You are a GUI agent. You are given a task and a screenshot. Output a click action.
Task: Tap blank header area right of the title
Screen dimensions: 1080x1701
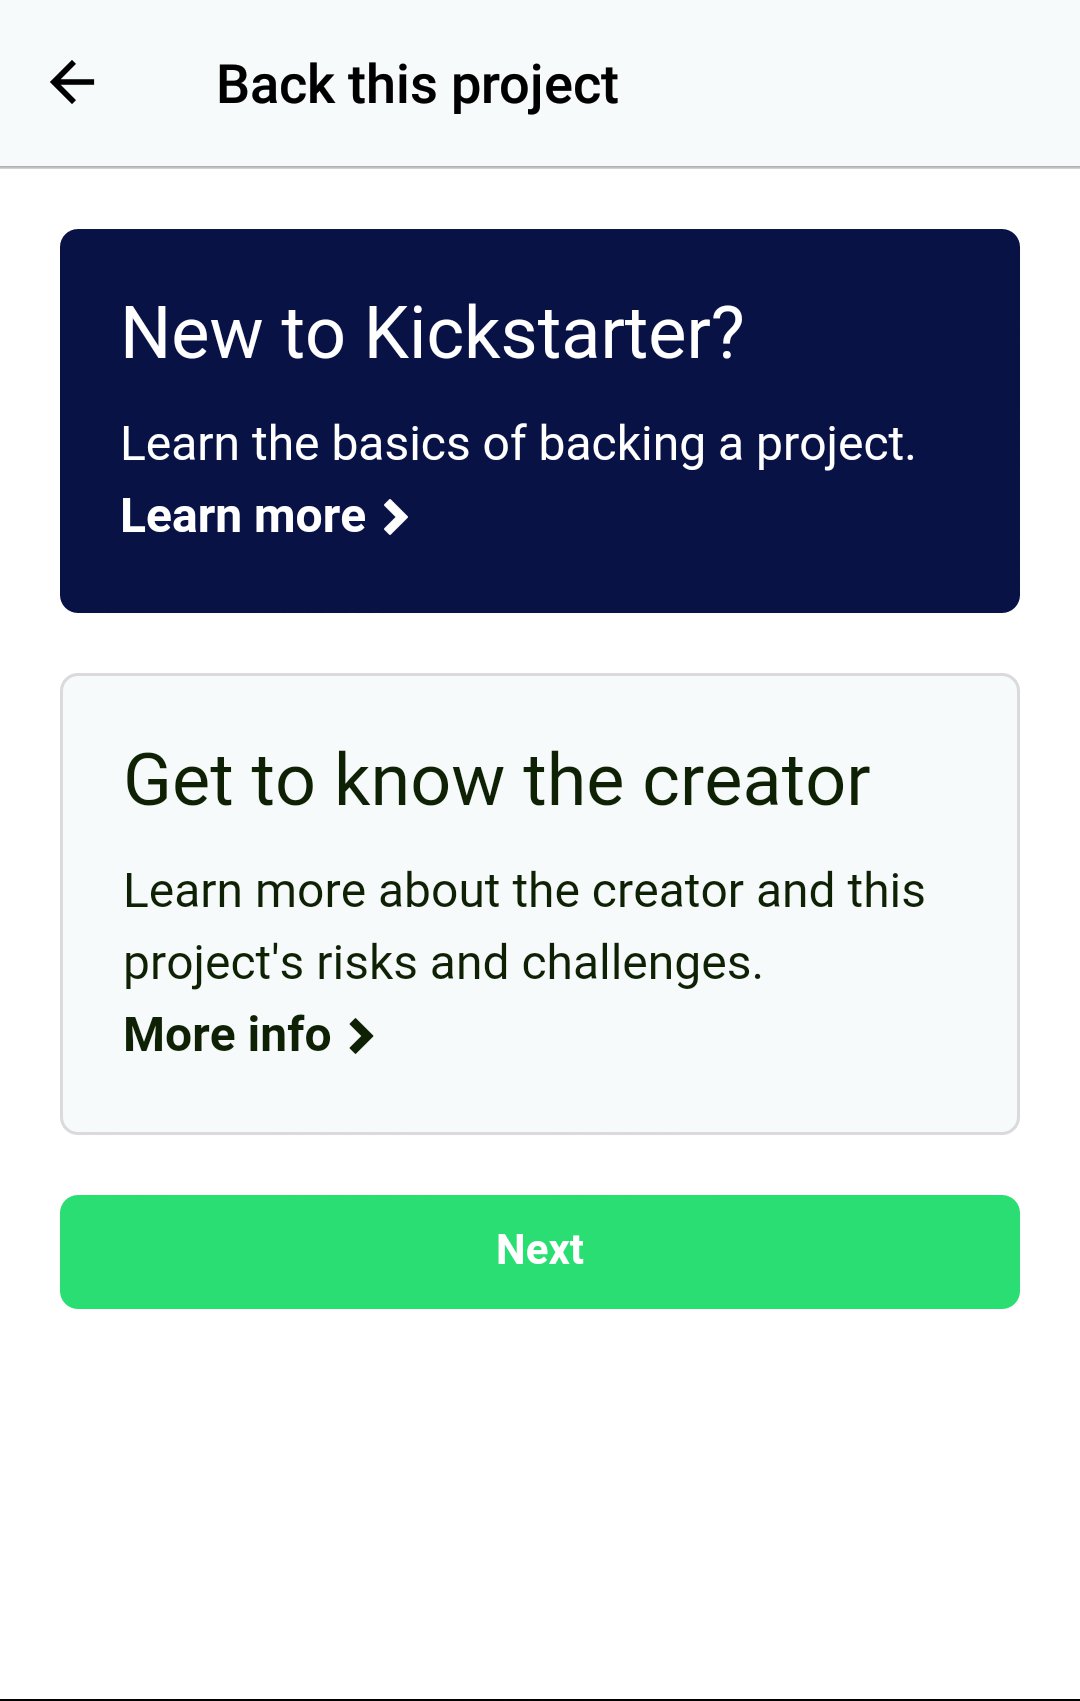(x=850, y=84)
